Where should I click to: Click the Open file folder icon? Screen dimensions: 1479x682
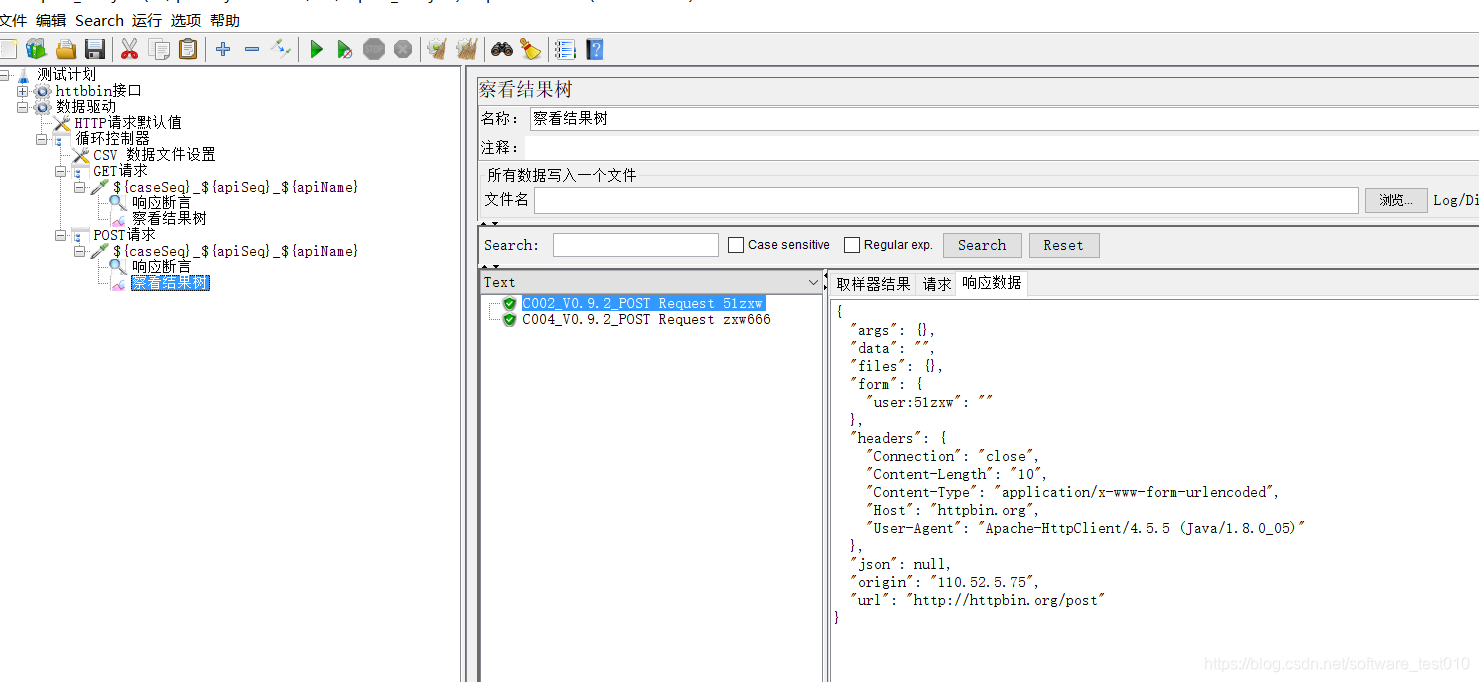pyautogui.click(x=66, y=49)
